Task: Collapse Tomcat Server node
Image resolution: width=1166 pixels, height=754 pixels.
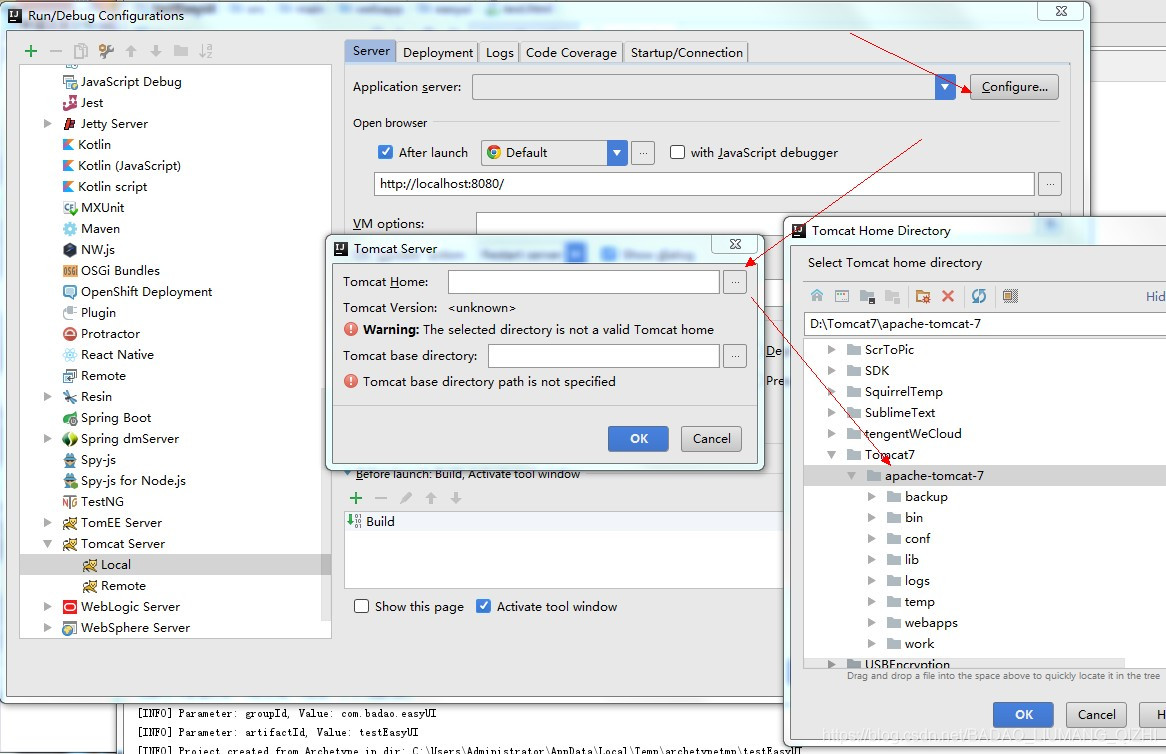Action: [x=48, y=544]
